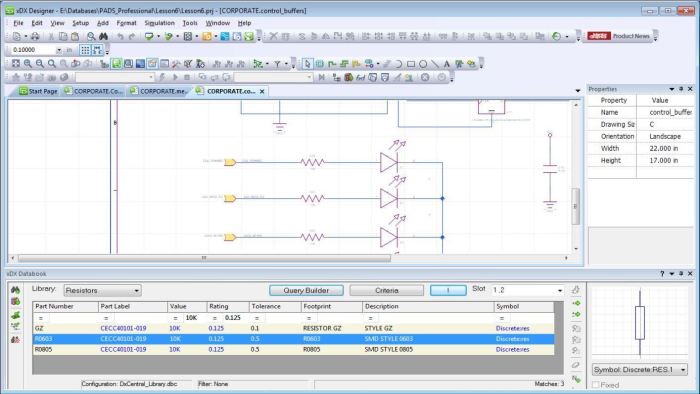Click CECC40101-019 link in R0805 row
Viewport: 700px width, 394px height.
click(x=123, y=349)
